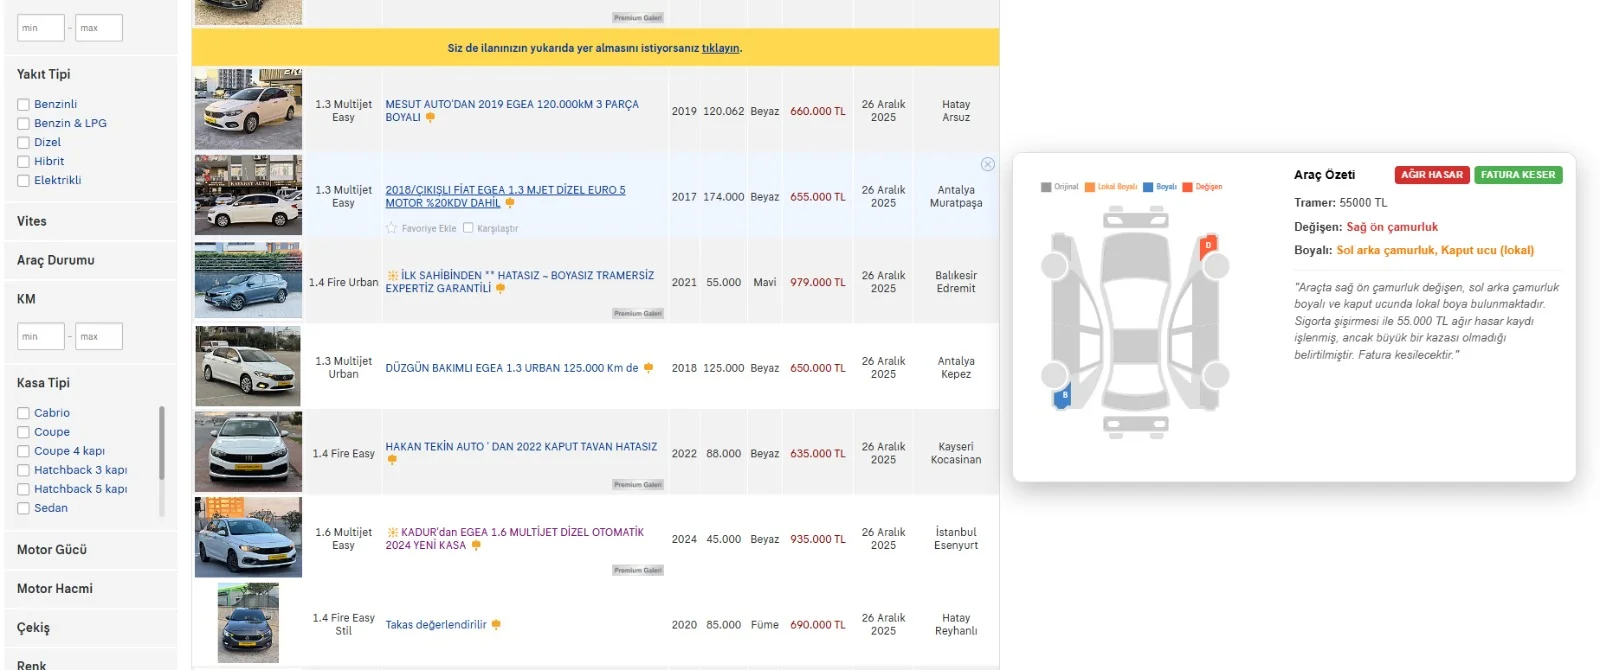Click the 'tıklayın' link in yellow banner
The width and height of the screenshot is (1600, 670).
click(x=720, y=48)
